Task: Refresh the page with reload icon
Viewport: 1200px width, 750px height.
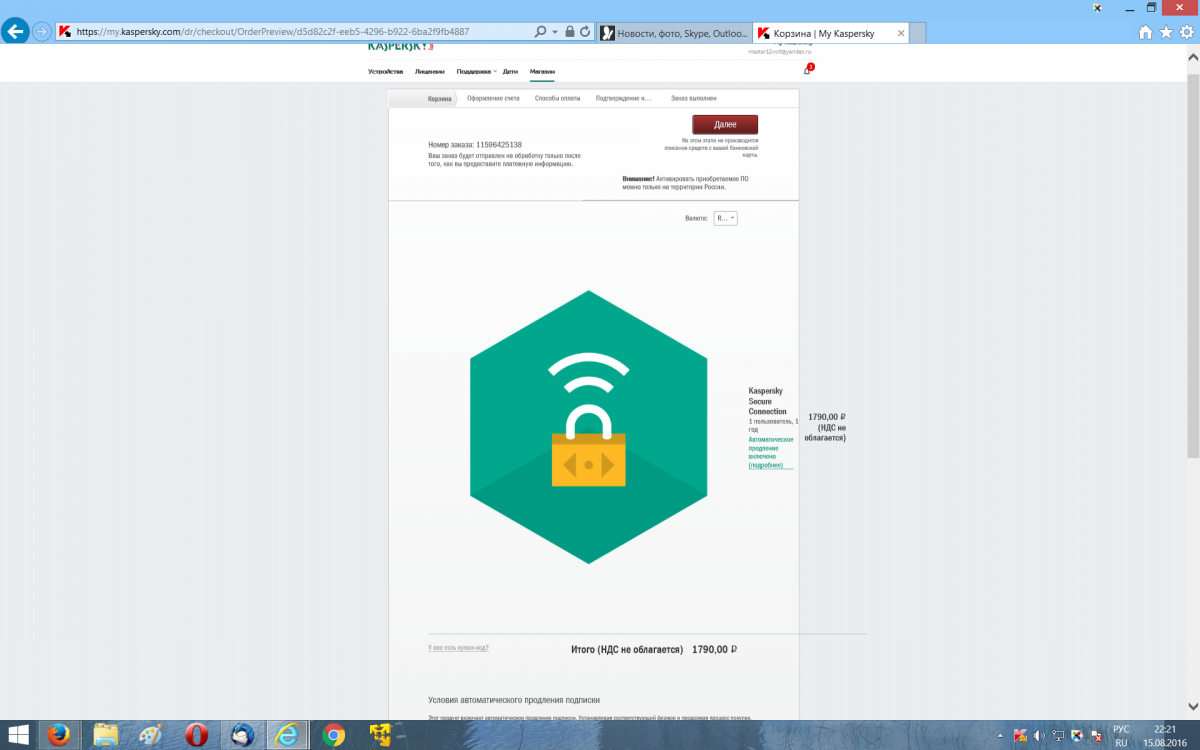Action: [x=585, y=32]
